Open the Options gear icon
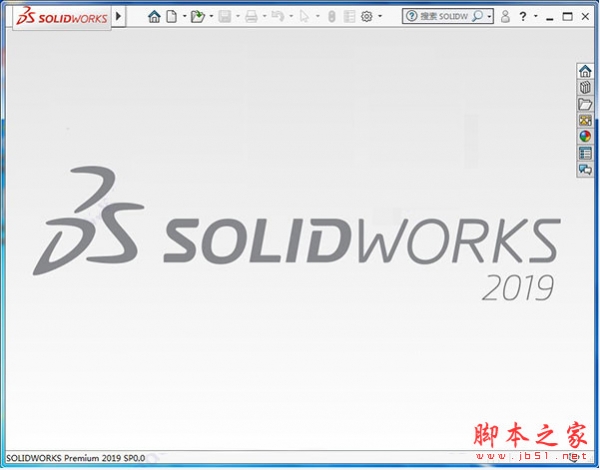The image size is (600, 470). point(367,16)
